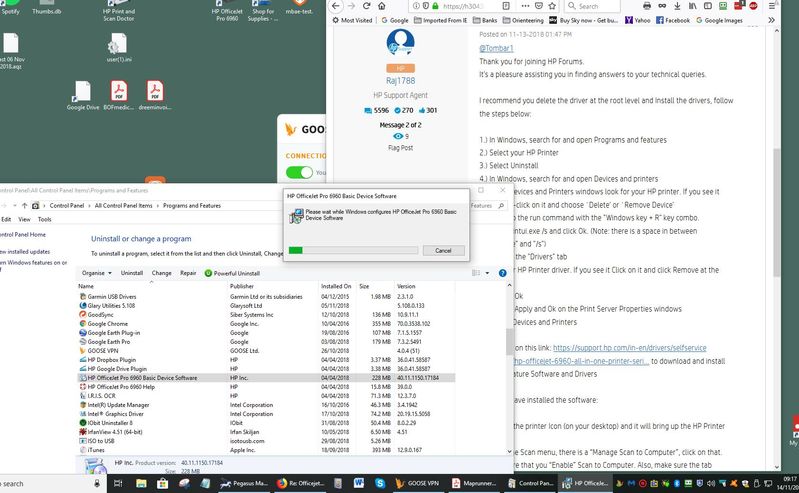Click @Tombar1 mention link

coord(496,48)
